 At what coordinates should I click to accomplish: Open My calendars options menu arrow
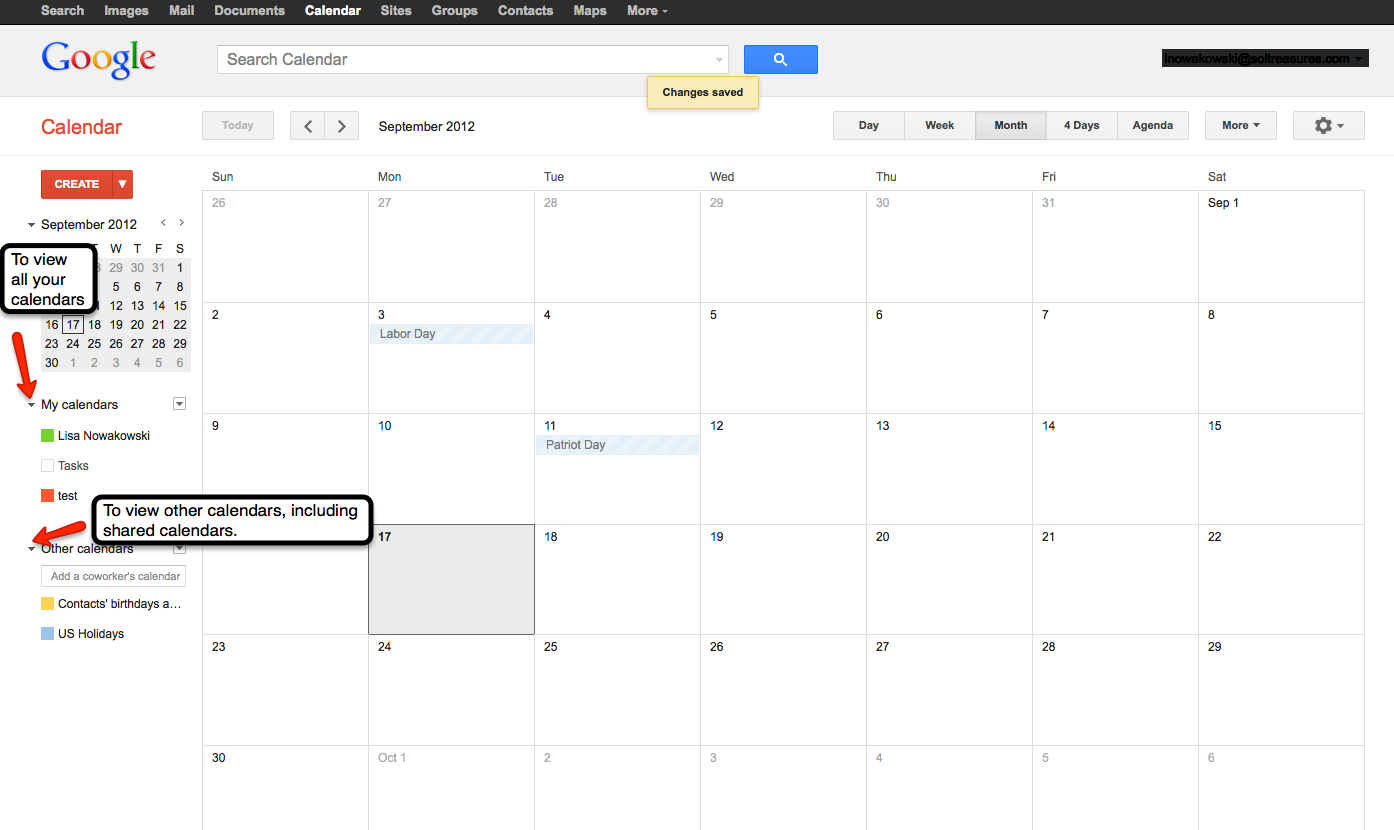pyautogui.click(x=179, y=404)
